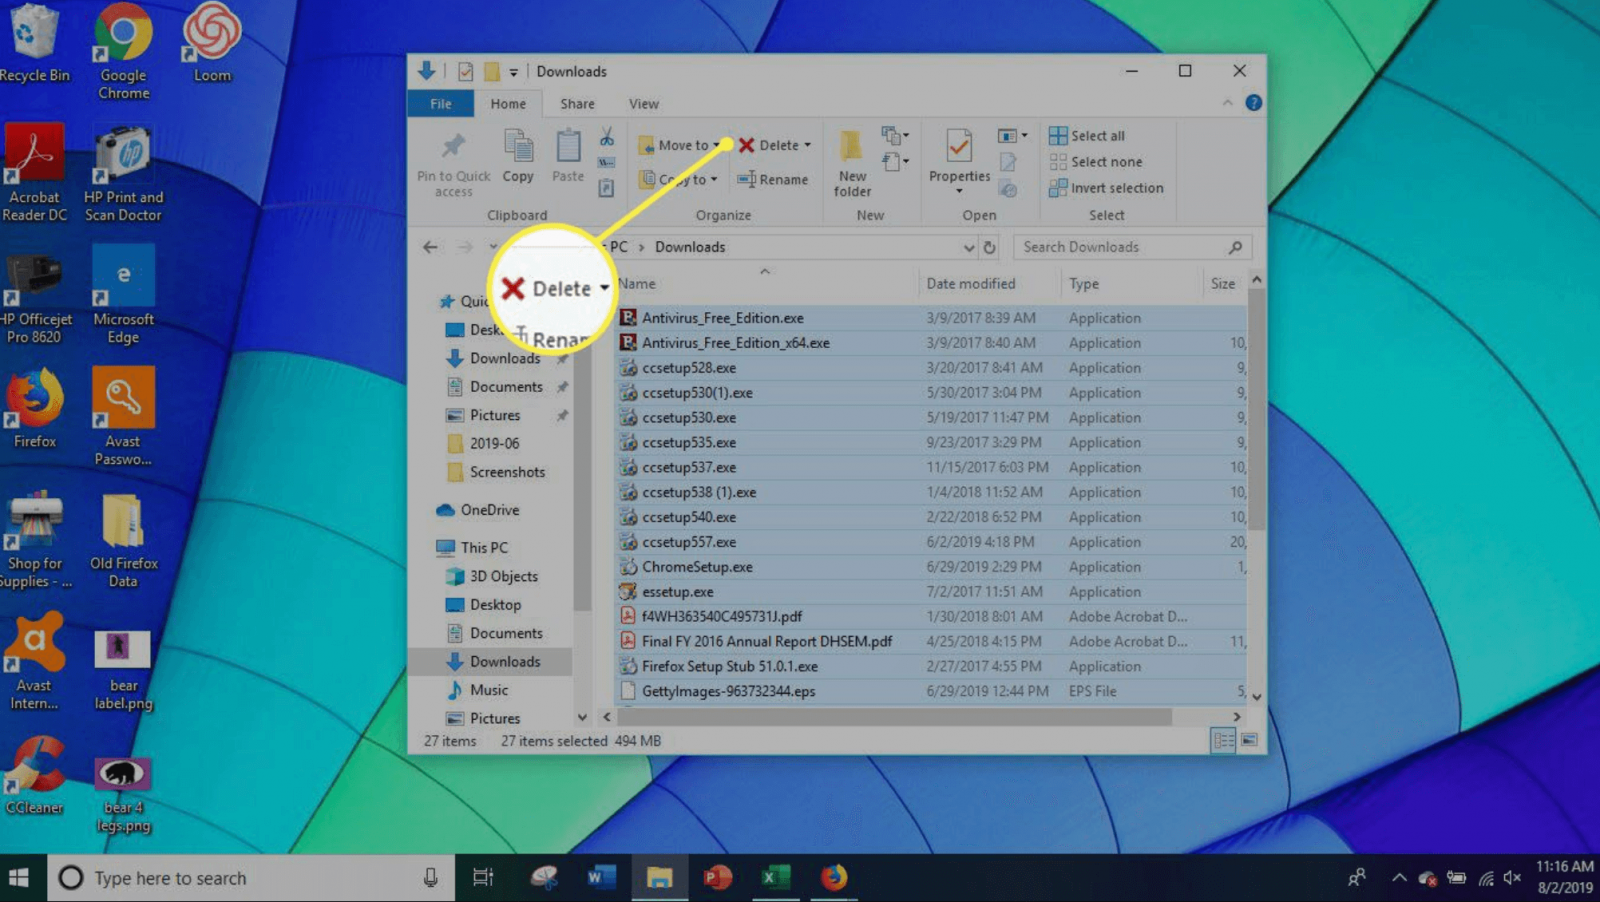The height and width of the screenshot is (902, 1600).
Task: Click the Back navigation arrow
Action: pos(430,247)
